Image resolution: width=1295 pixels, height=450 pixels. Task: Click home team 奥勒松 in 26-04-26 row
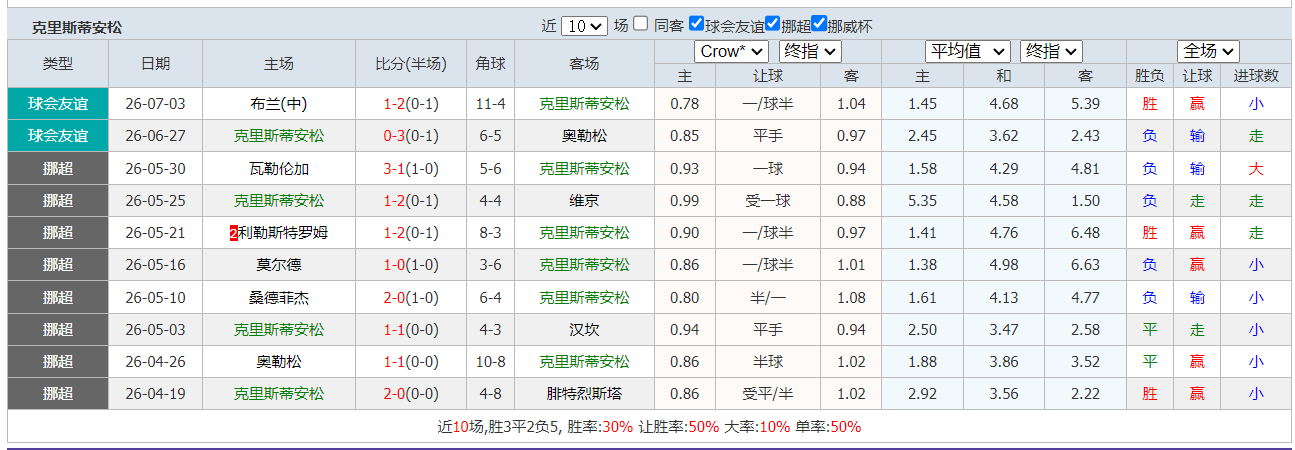[279, 361]
